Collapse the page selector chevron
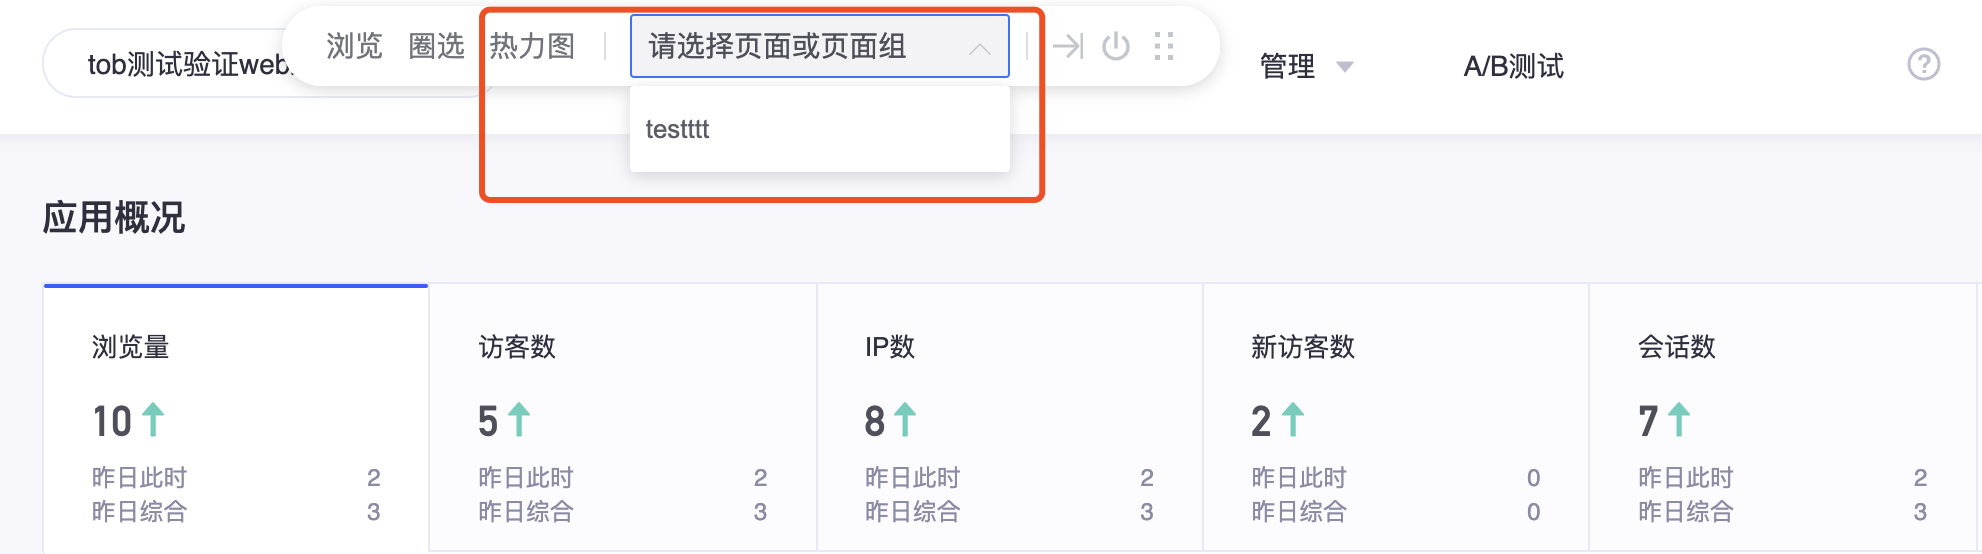The height and width of the screenshot is (554, 1982). 980,48
